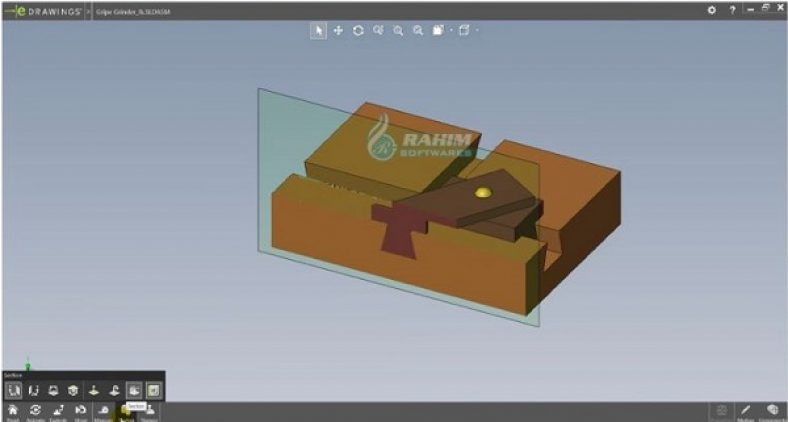The image size is (788, 422).
Task: Toggle the seventh Section panel button
Action: click(134, 390)
